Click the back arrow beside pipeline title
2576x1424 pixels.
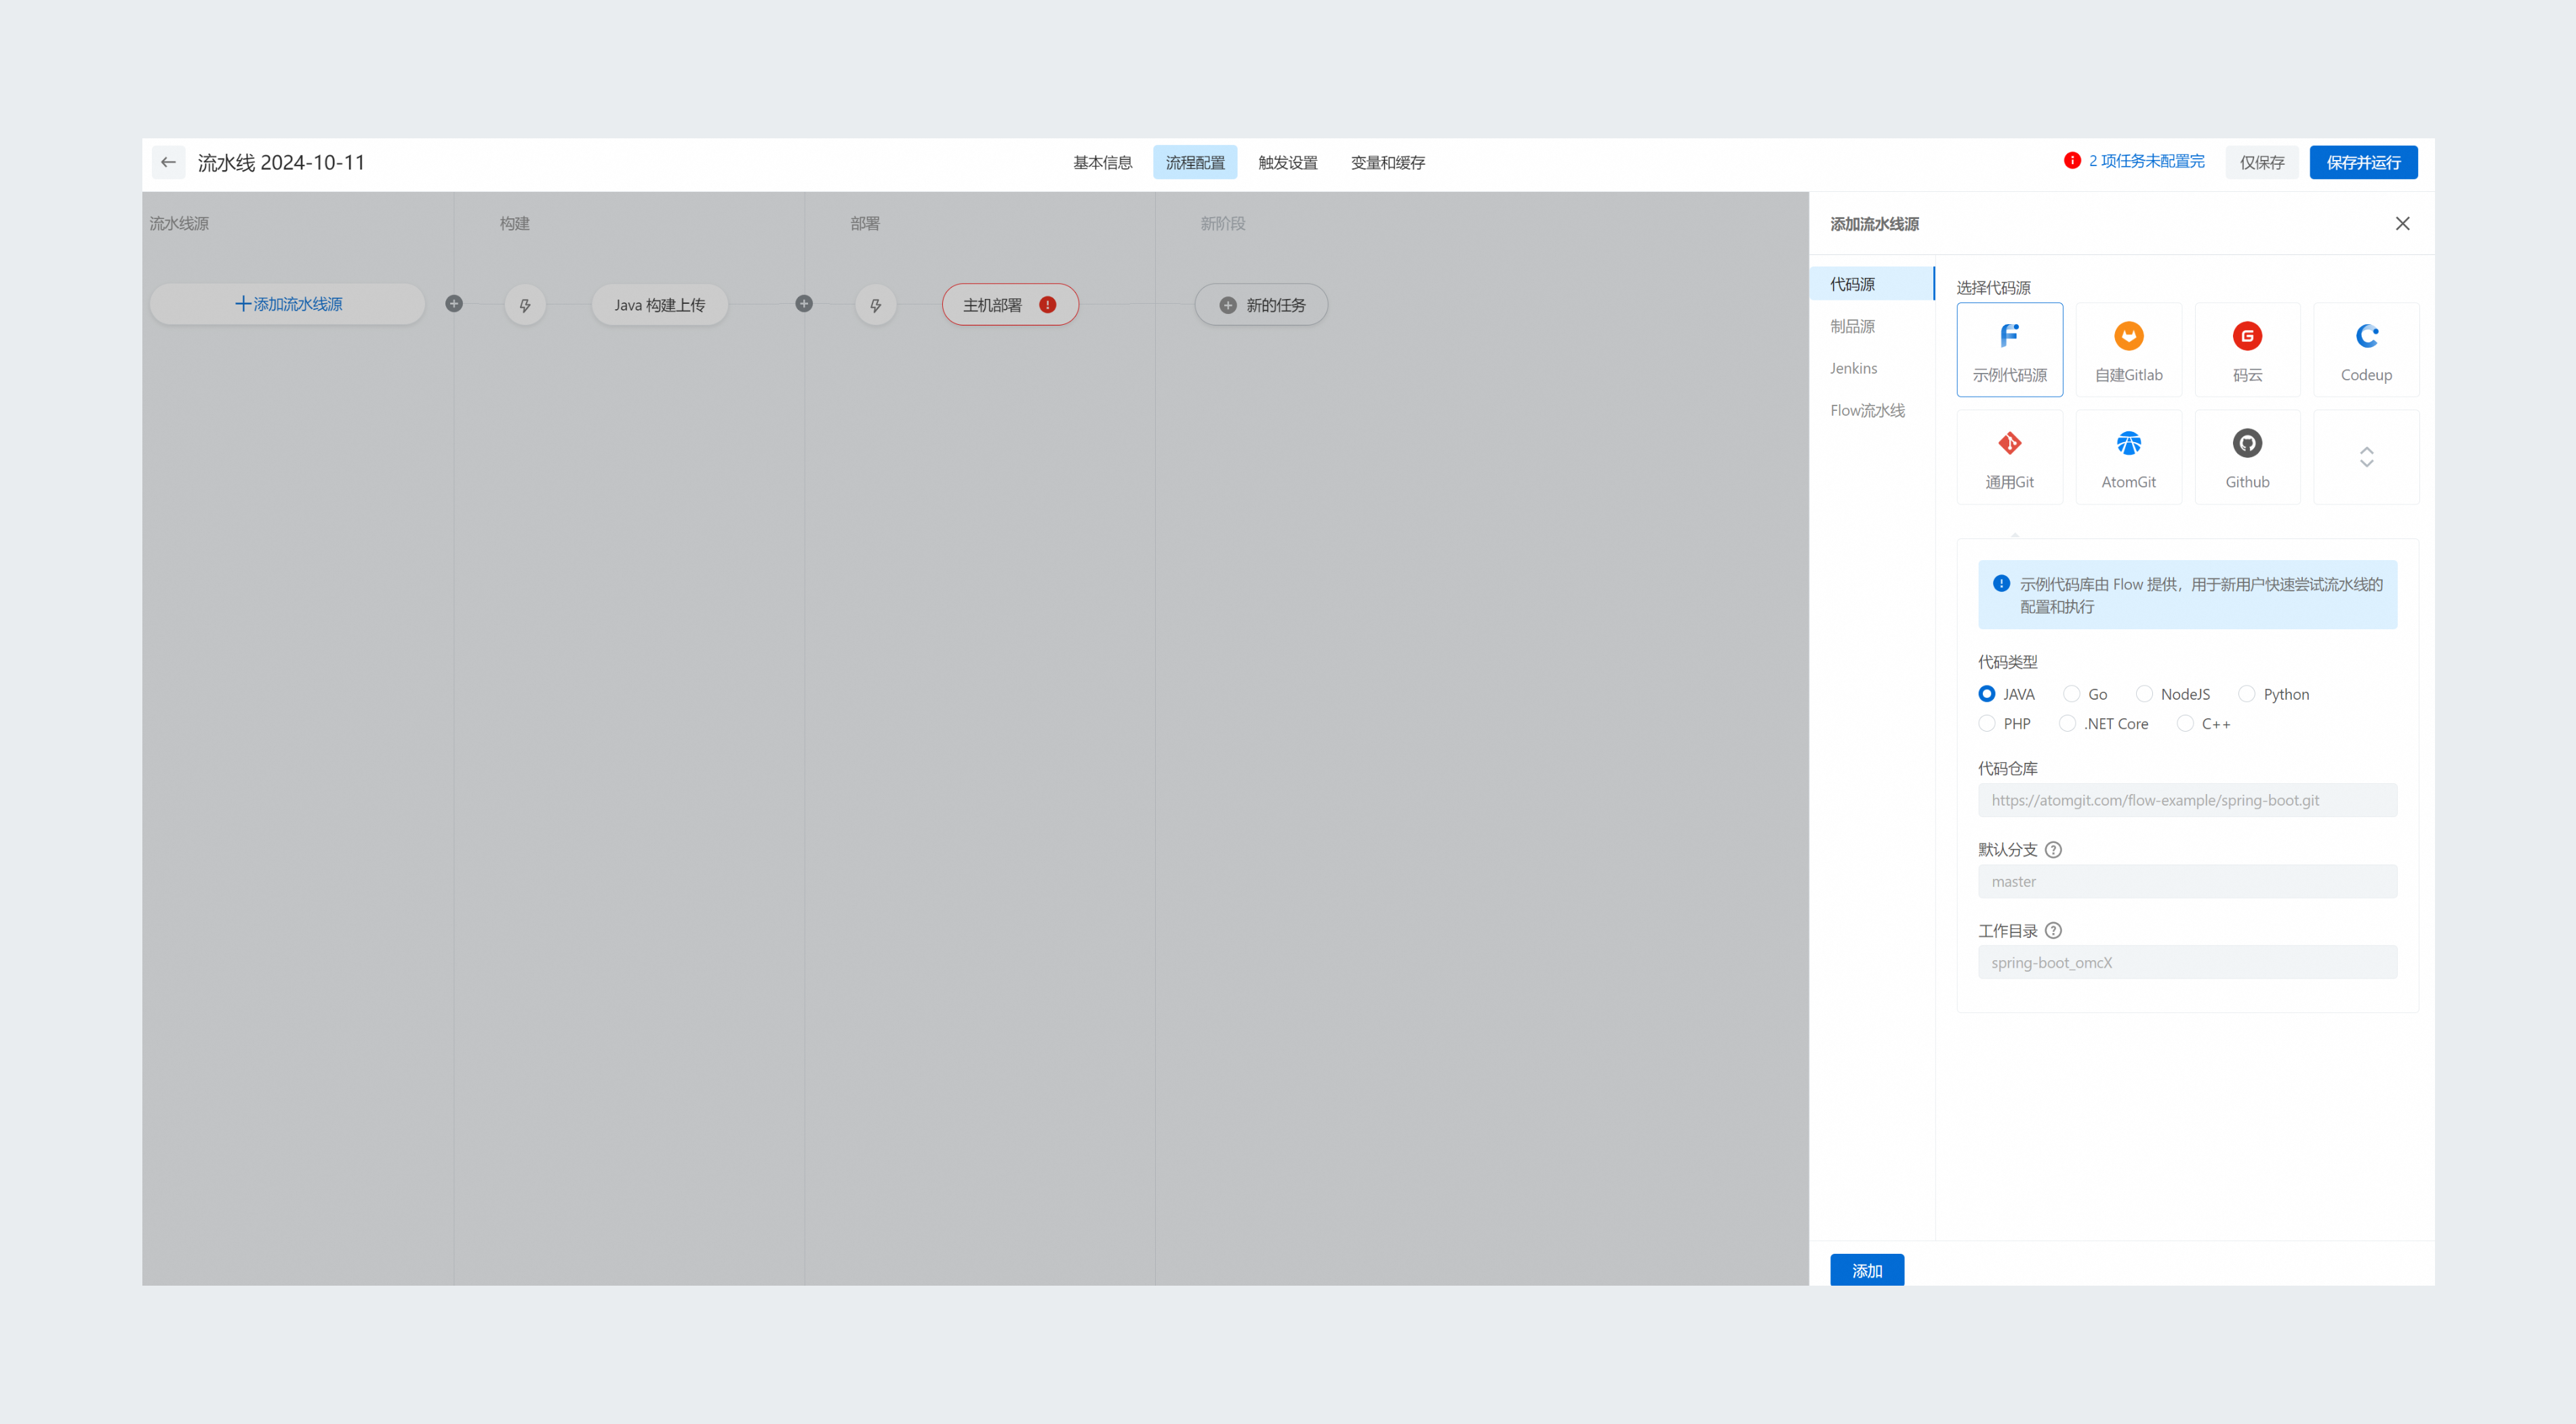pyautogui.click(x=168, y=162)
